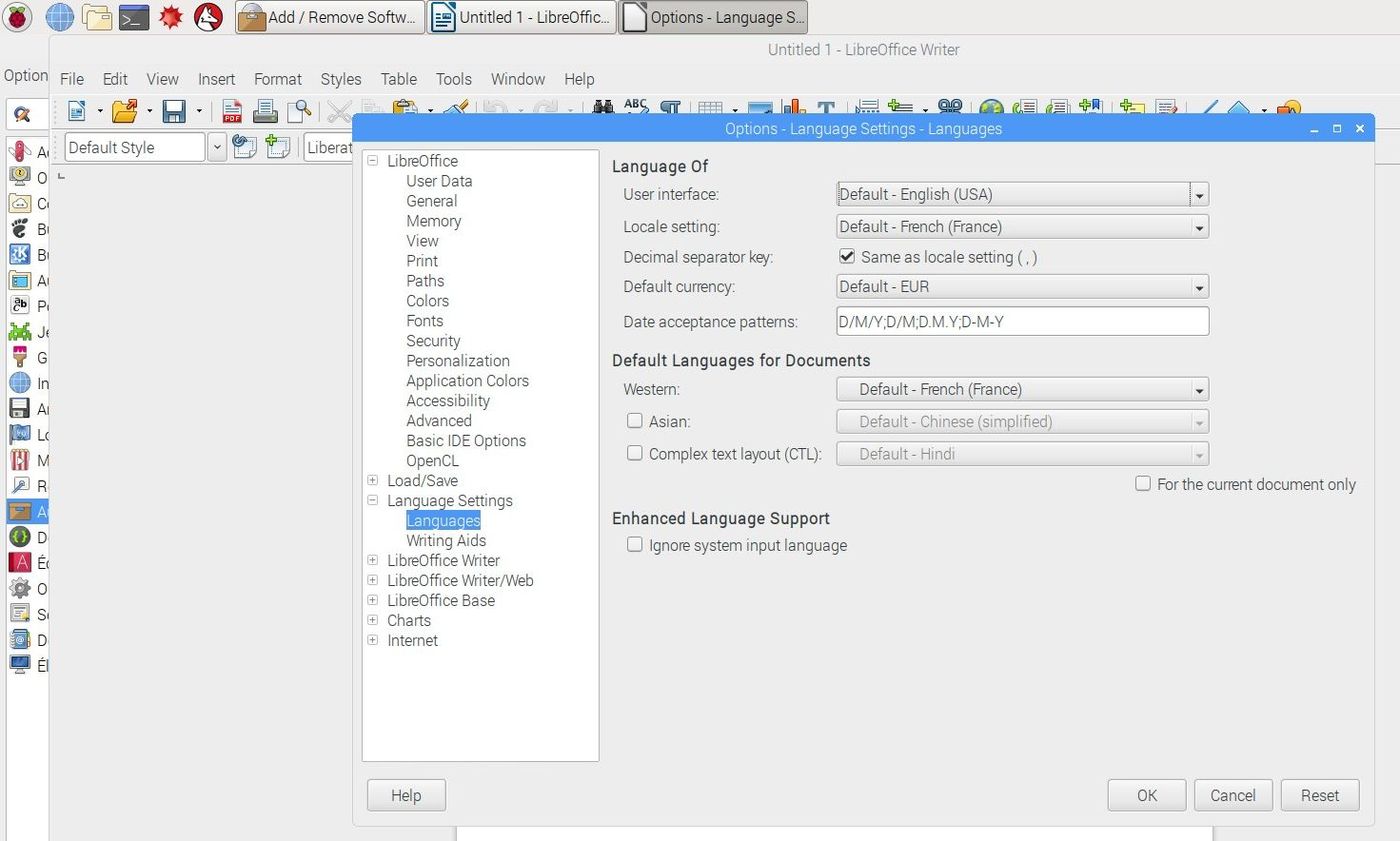The width and height of the screenshot is (1400, 841).
Task: Expand the Internet tree node
Action: (x=372, y=640)
